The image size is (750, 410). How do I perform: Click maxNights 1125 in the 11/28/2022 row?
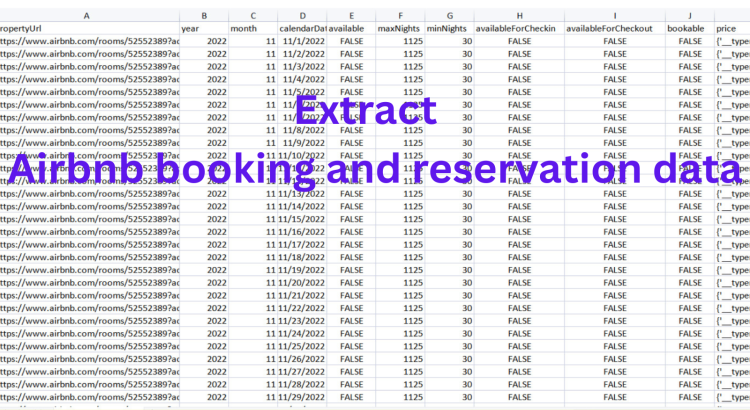(x=400, y=385)
